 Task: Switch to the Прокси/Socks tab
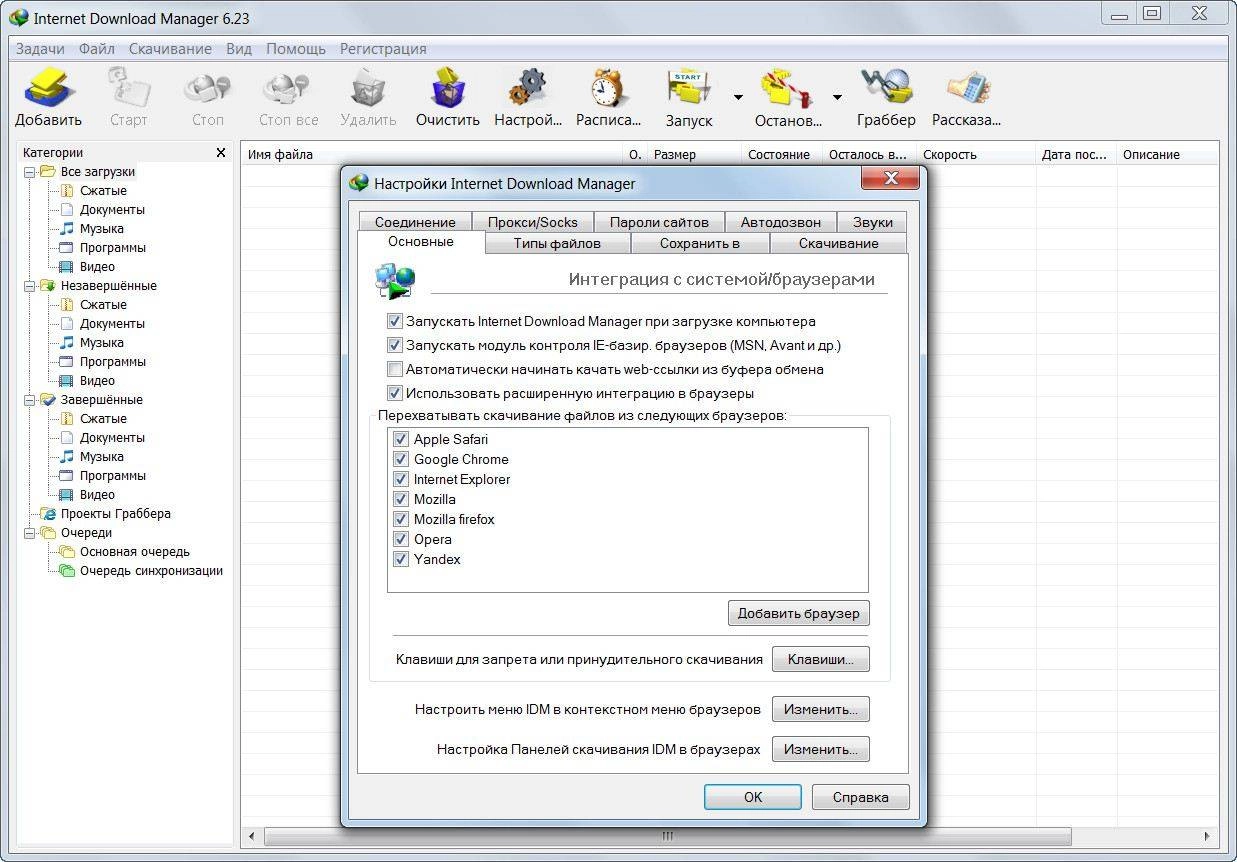[x=533, y=222]
